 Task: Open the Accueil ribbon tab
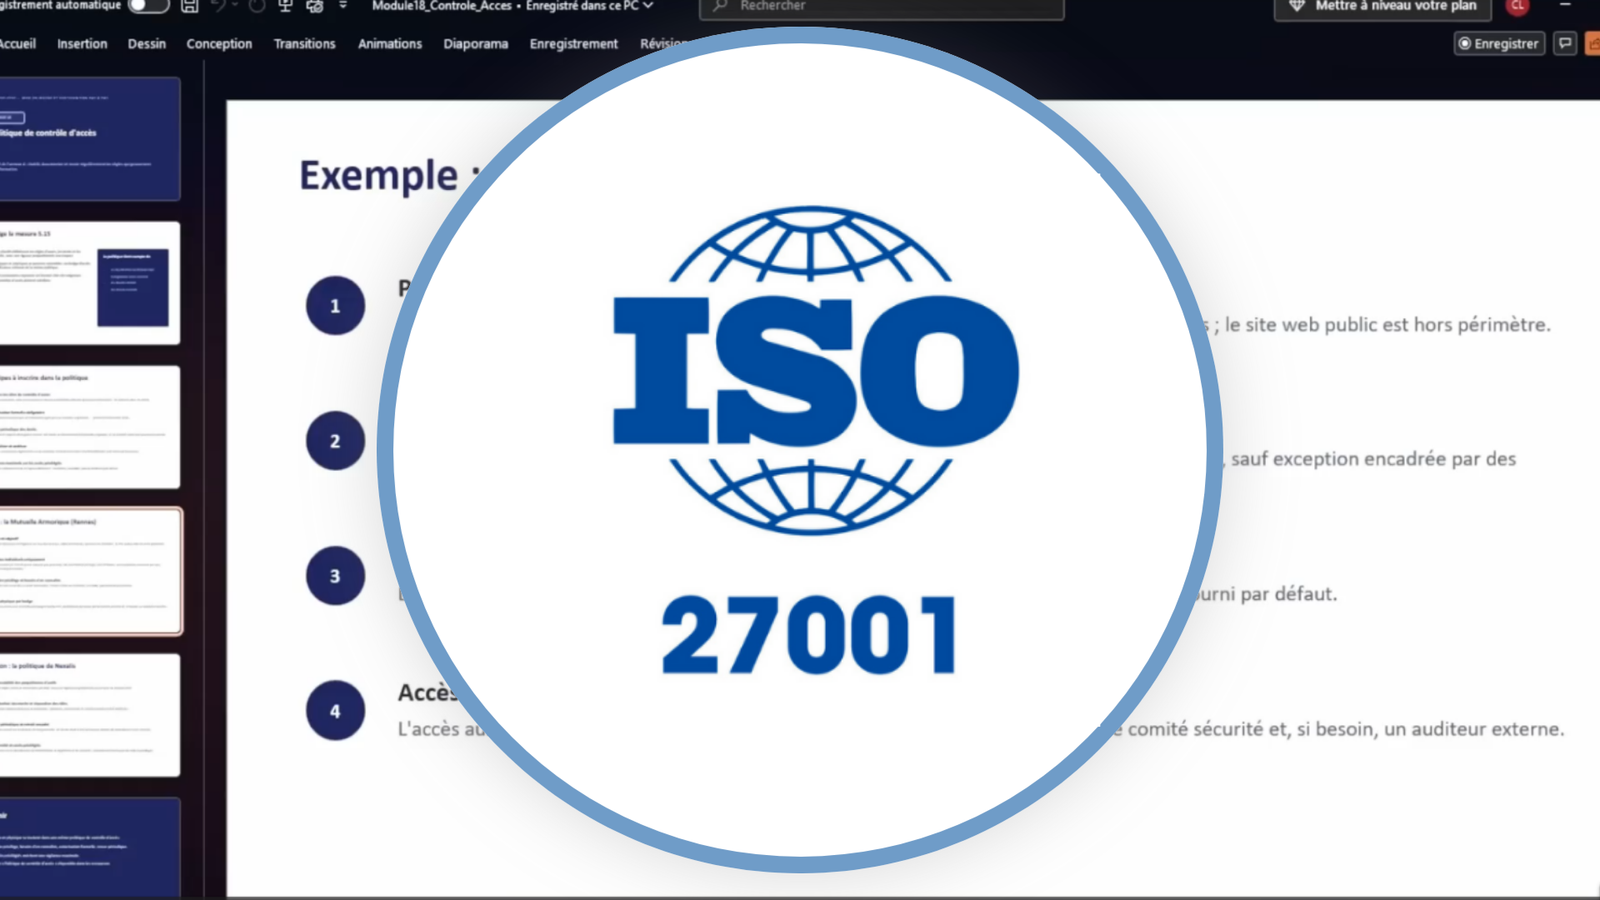(17, 44)
